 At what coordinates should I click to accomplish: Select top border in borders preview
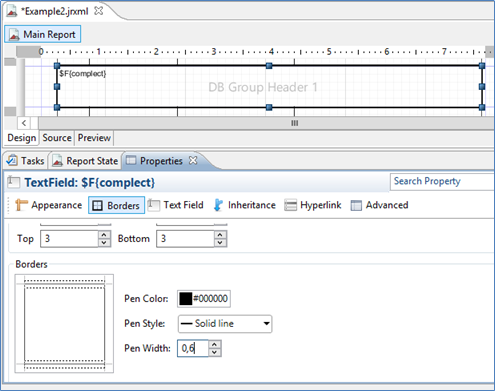(64, 284)
